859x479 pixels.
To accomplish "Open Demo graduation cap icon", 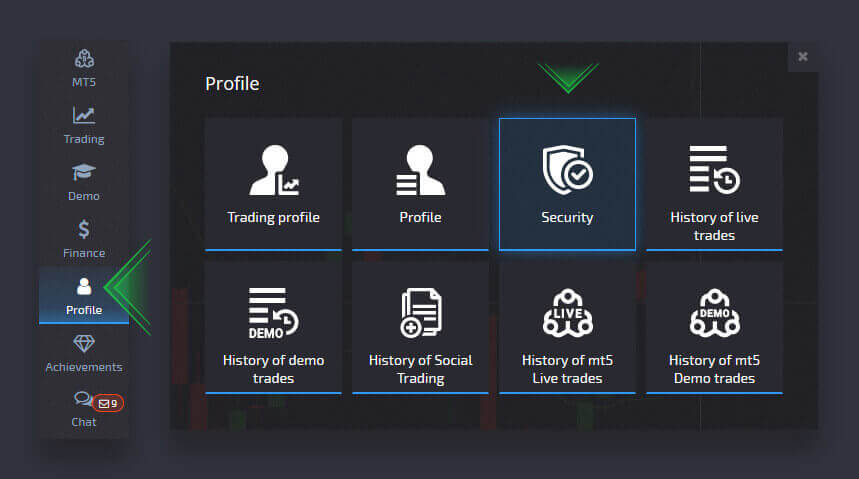I will point(84,173).
